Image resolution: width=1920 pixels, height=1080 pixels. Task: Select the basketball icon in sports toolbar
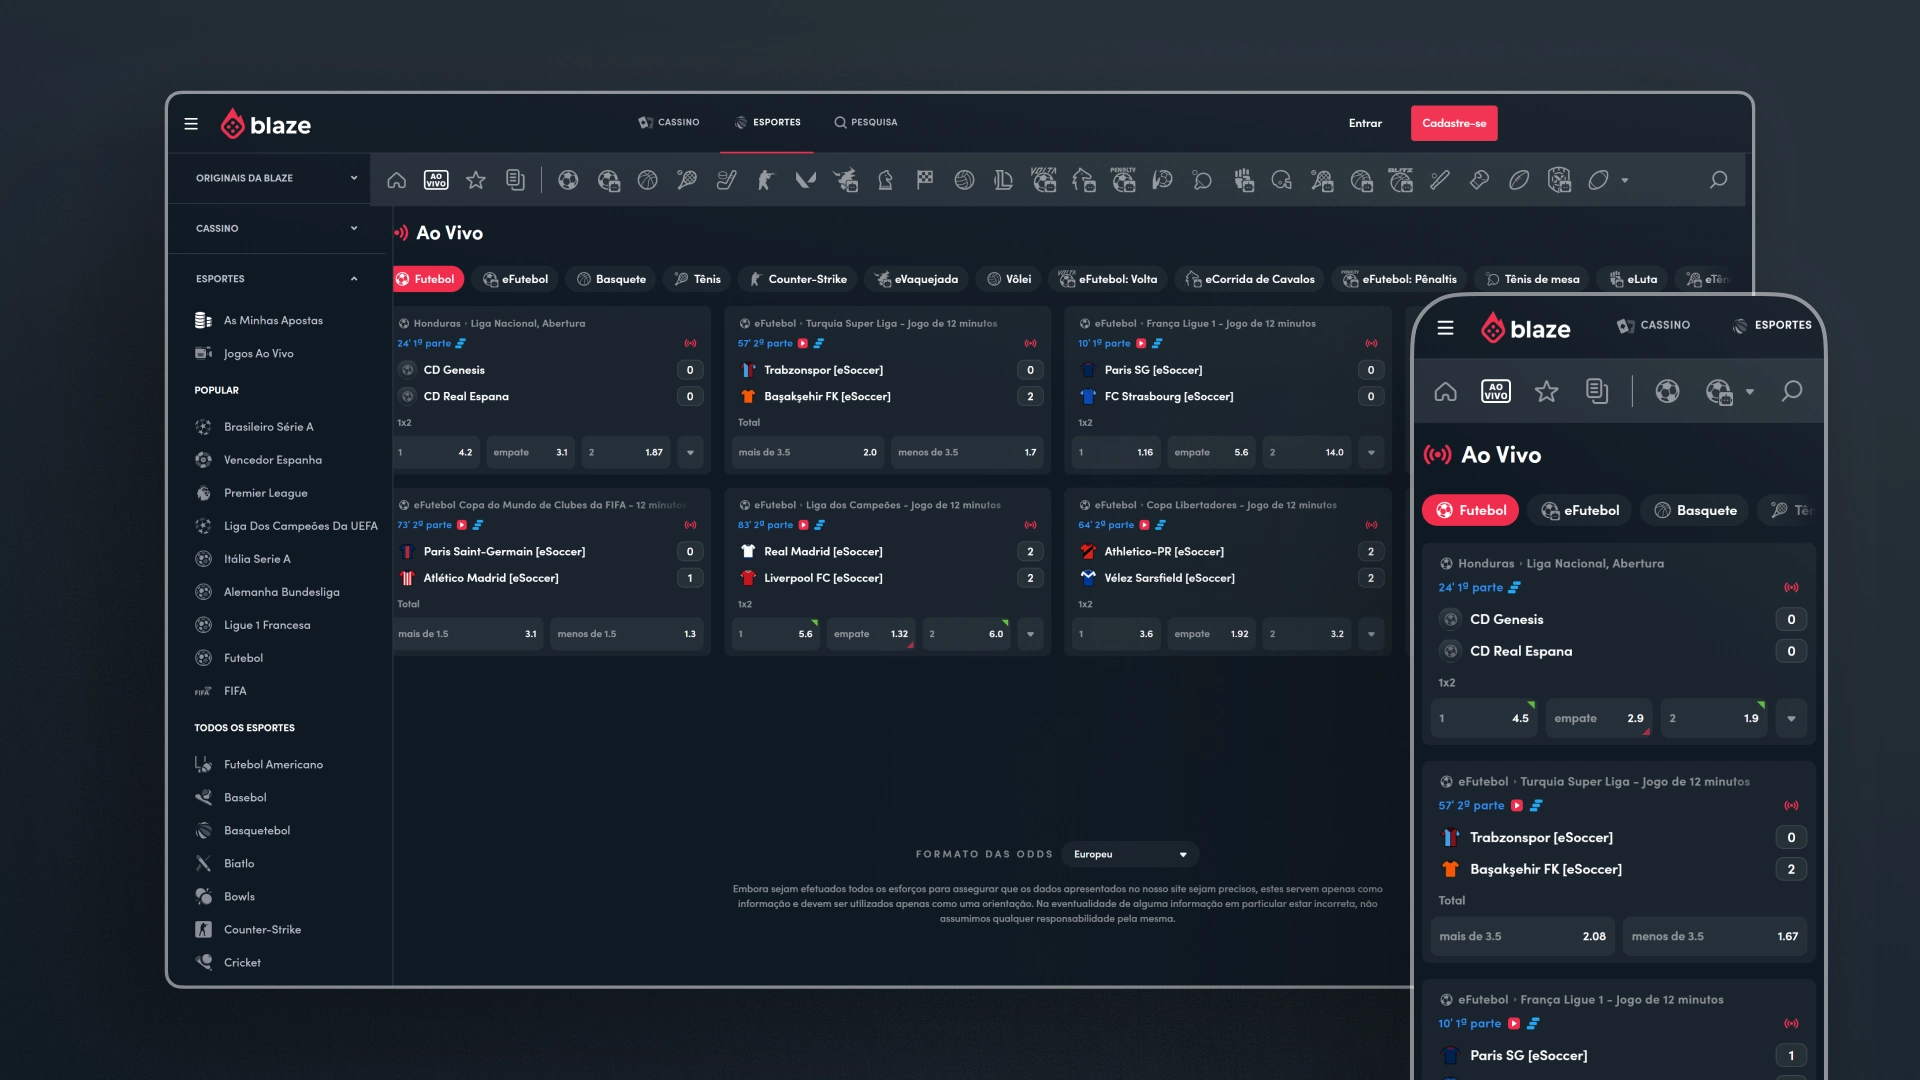click(647, 180)
